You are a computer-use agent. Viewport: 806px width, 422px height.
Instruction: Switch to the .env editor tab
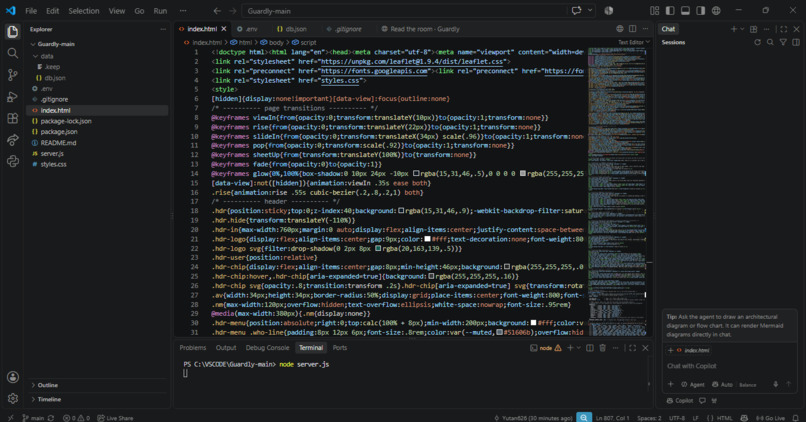click(x=248, y=29)
